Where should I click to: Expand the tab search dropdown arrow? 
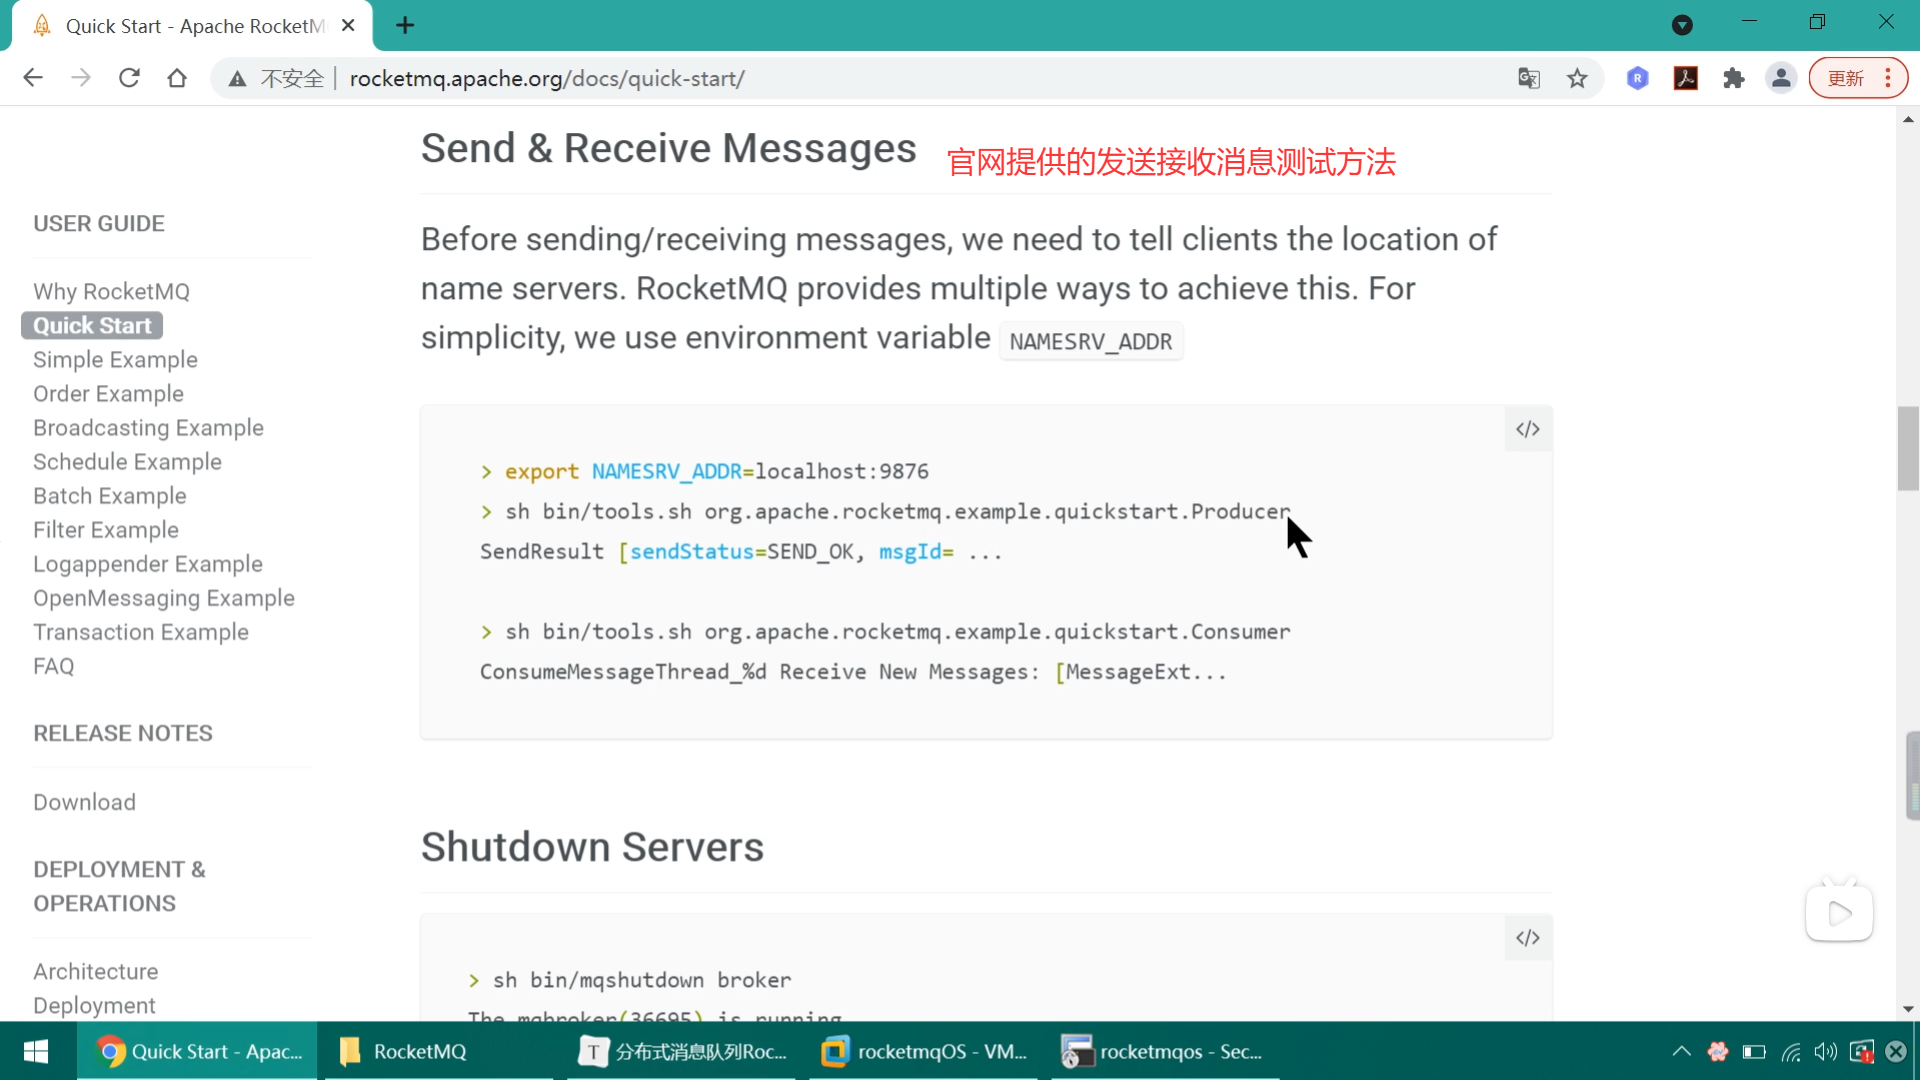pos(1682,25)
